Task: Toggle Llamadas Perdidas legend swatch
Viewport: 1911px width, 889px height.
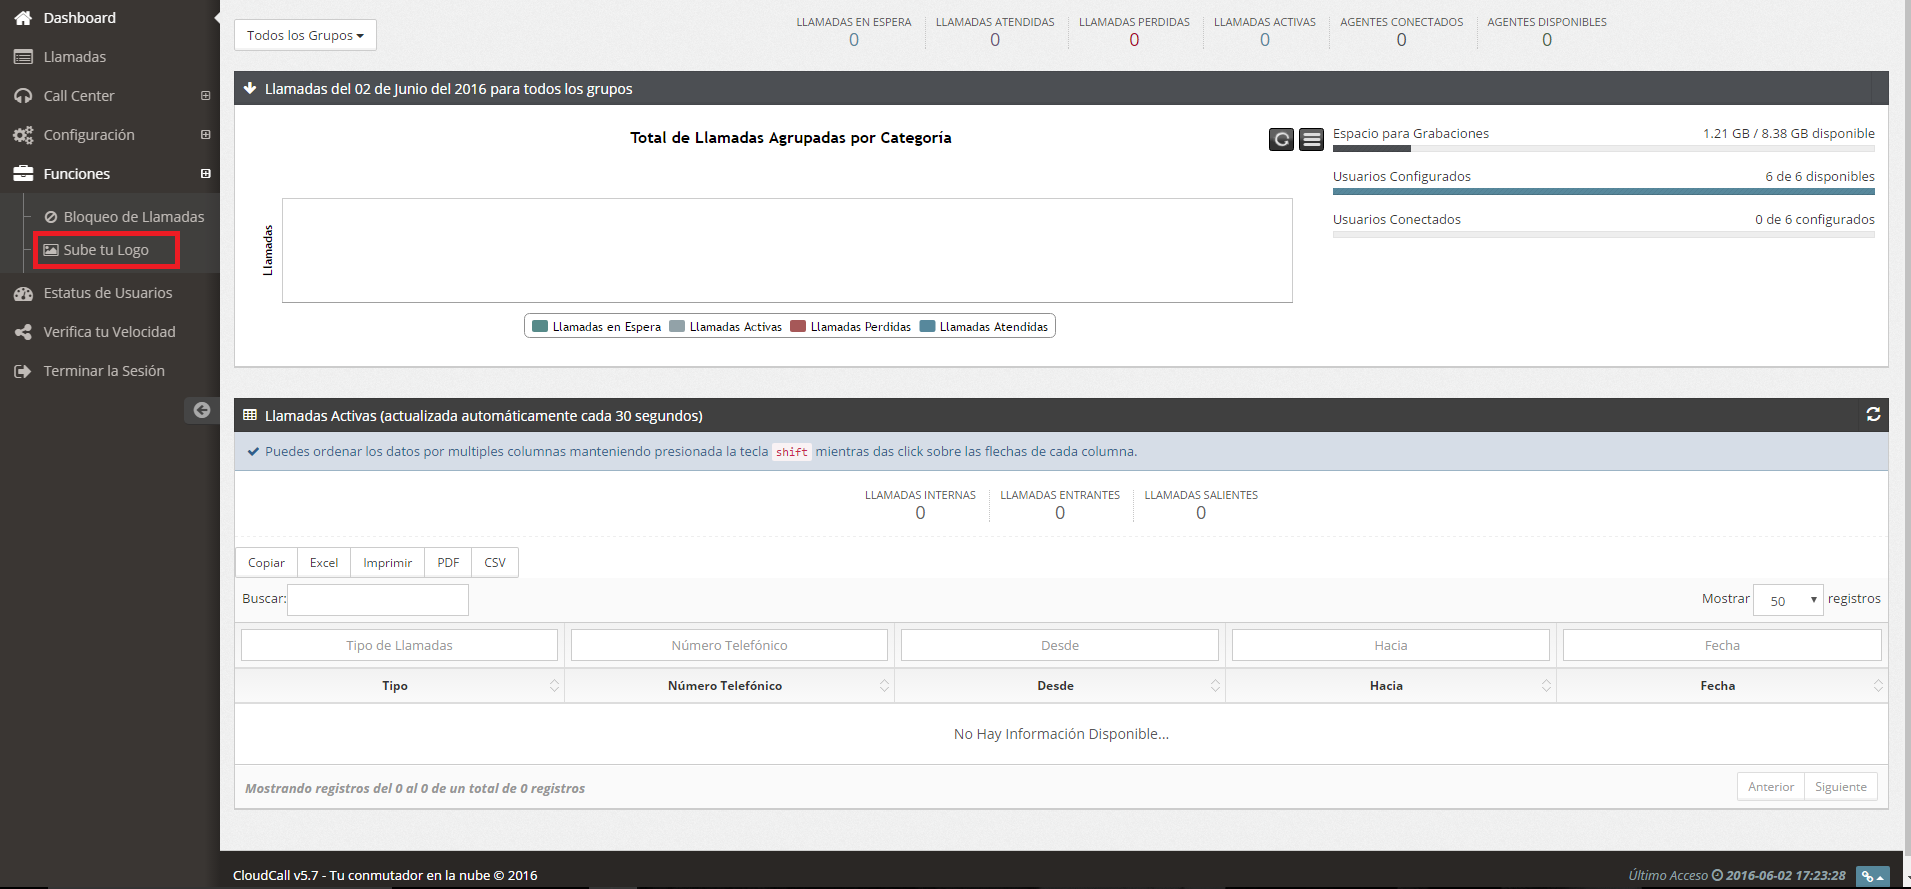Action: coord(798,326)
